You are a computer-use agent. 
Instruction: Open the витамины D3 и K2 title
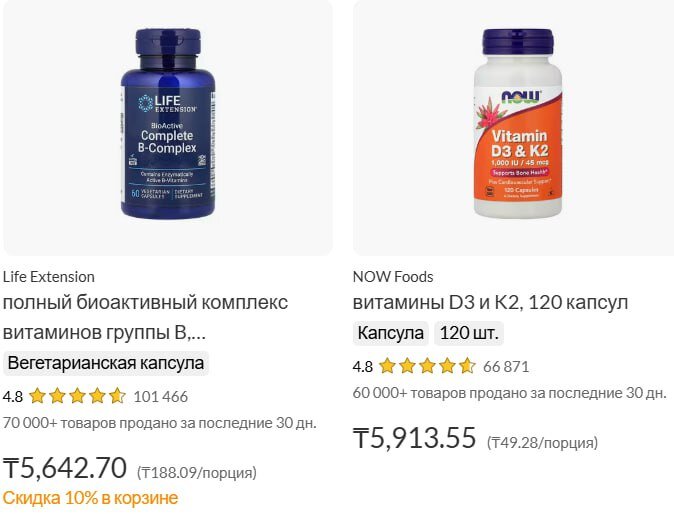490,302
